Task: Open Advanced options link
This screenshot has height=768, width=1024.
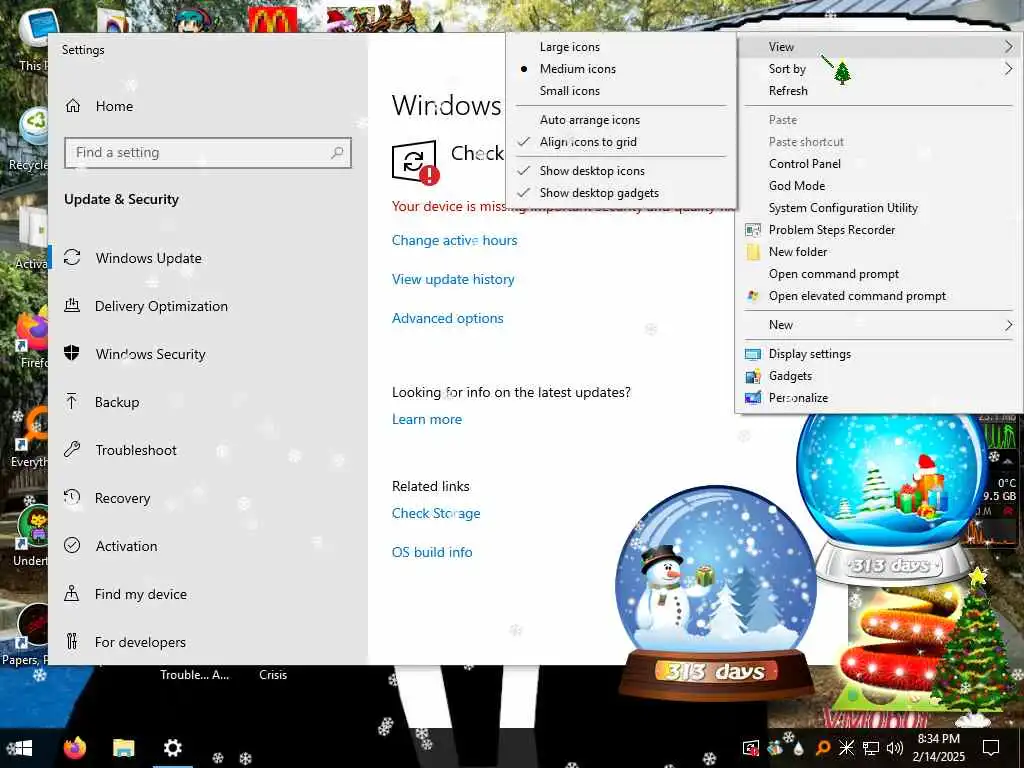Action: (x=447, y=318)
